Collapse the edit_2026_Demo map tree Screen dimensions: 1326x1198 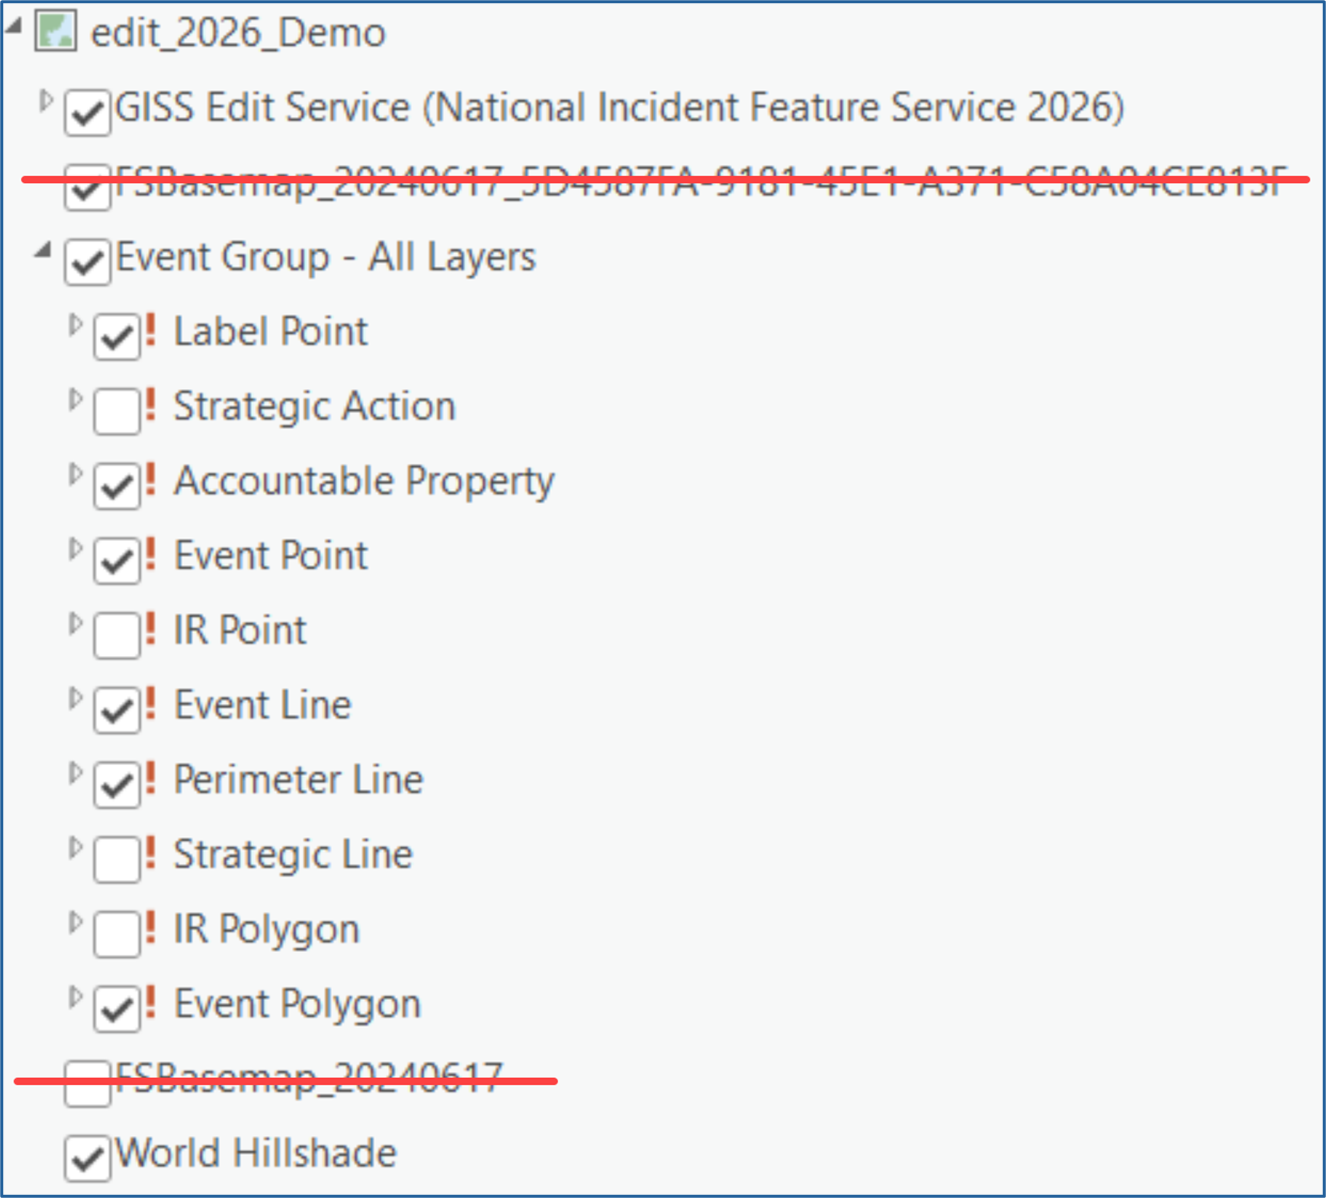(x=14, y=27)
